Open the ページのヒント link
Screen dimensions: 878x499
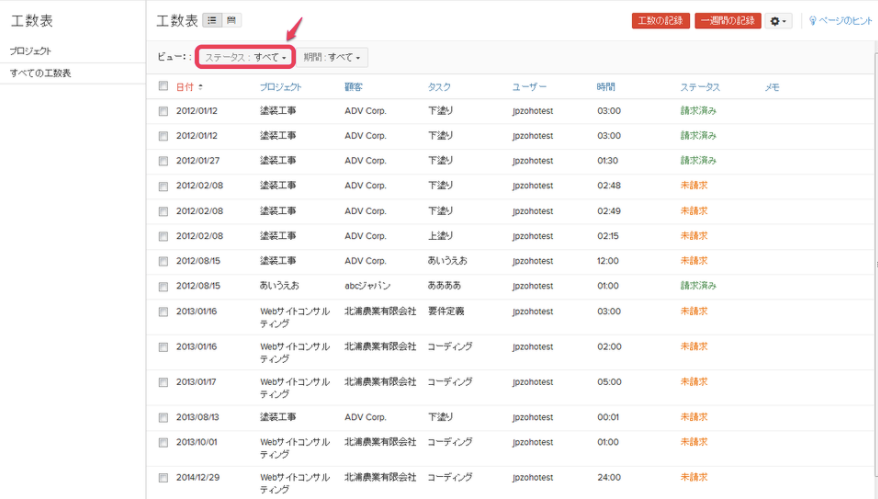click(845, 21)
